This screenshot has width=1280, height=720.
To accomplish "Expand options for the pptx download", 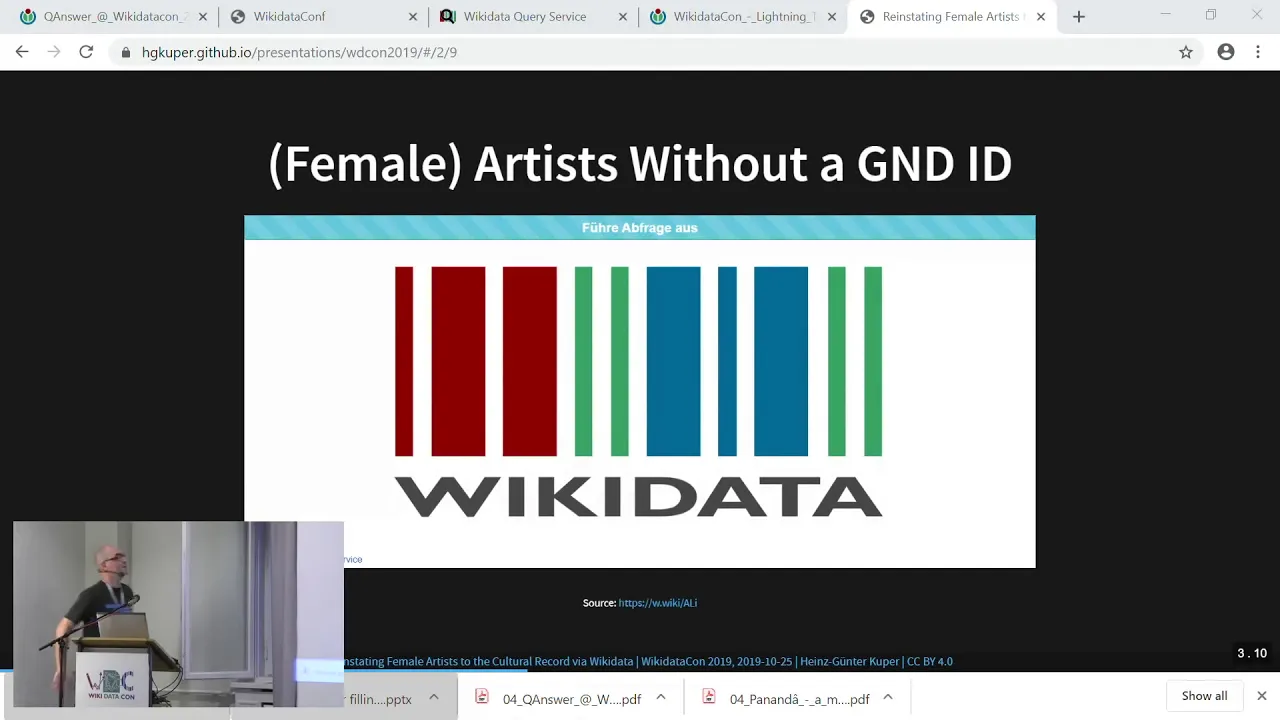I will pyautogui.click(x=434, y=698).
